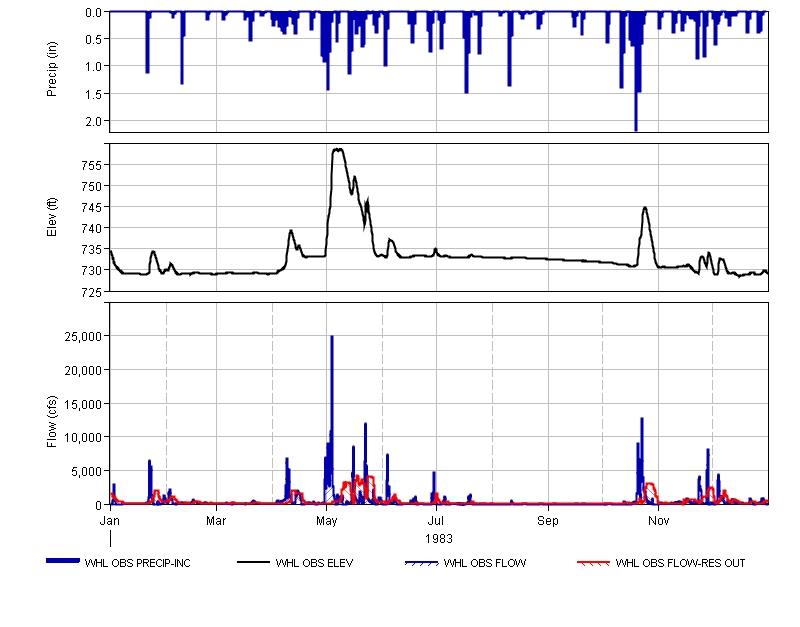Click the 25,000 tick label on the flow axis
The image size is (800, 627).
(81, 336)
